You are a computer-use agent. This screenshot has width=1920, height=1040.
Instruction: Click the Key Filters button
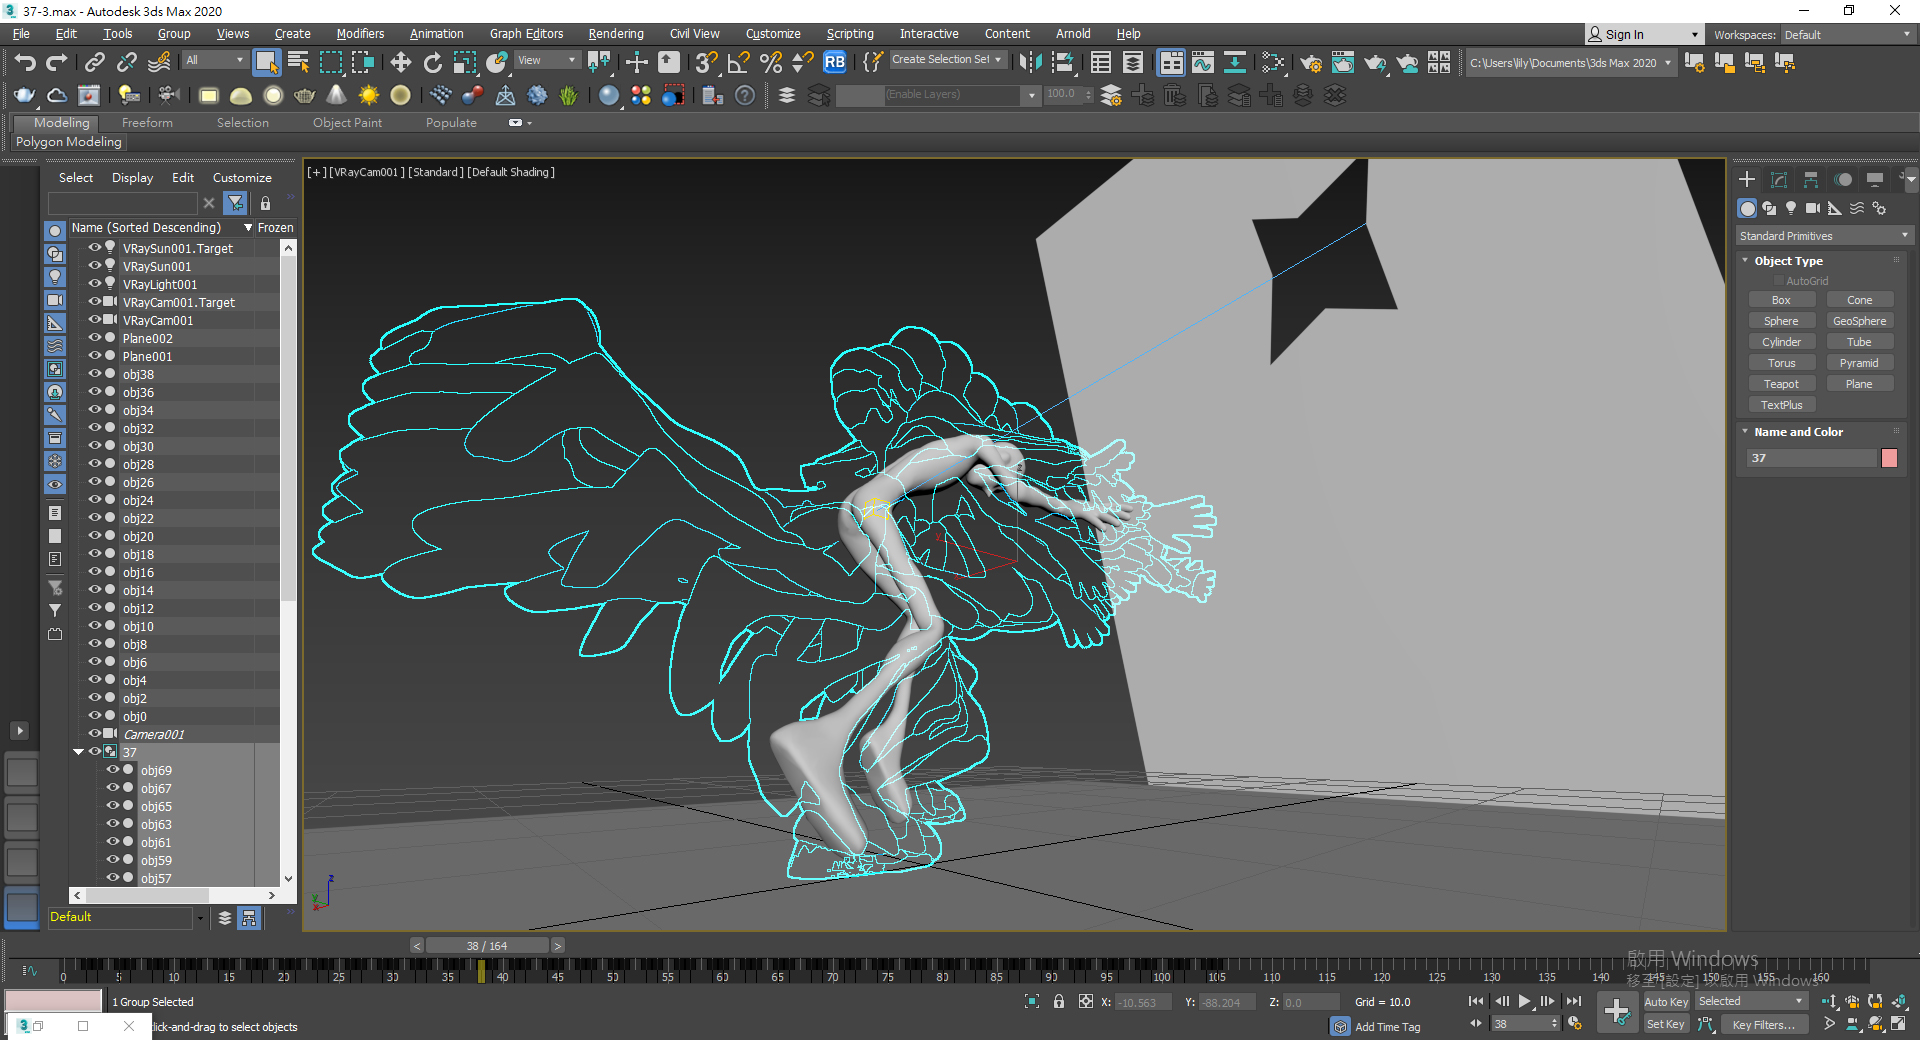click(1762, 1024)
